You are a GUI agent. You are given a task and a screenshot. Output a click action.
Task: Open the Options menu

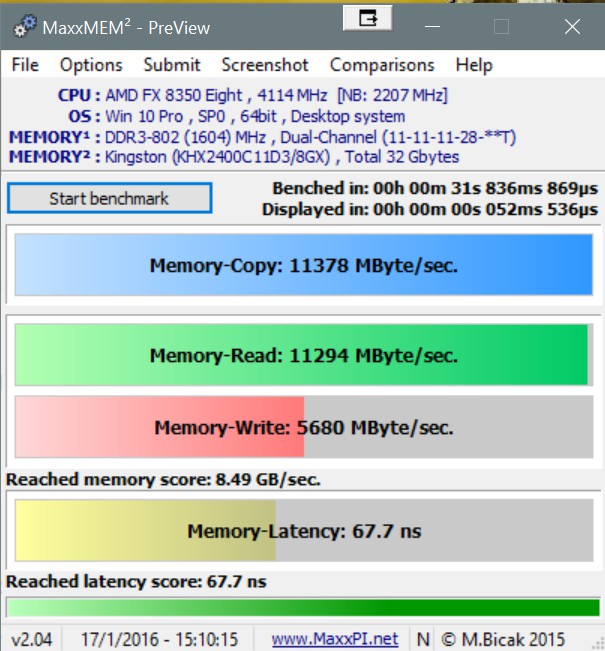click(91, 65)
